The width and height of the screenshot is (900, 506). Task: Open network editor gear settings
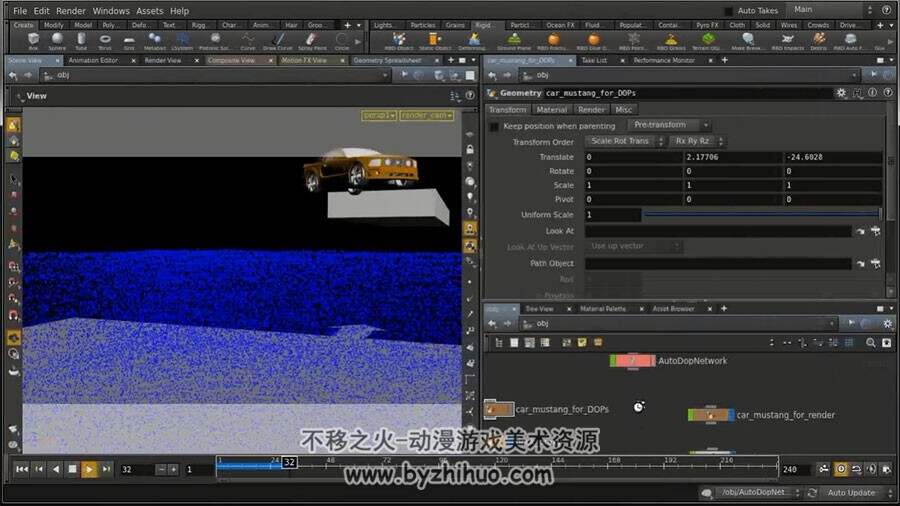click(x=887, y=324)
